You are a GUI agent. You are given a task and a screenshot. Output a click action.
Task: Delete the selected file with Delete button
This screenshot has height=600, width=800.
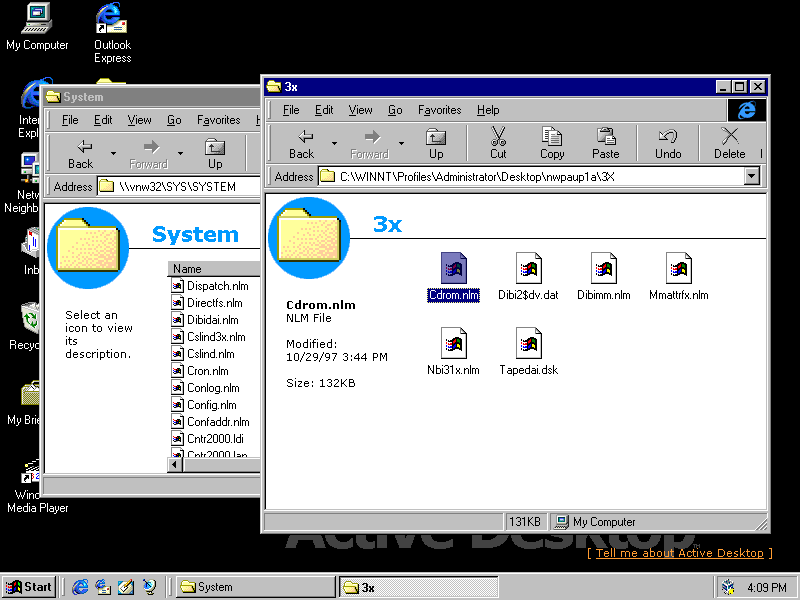pyautogui.click(x=730, y=144)
